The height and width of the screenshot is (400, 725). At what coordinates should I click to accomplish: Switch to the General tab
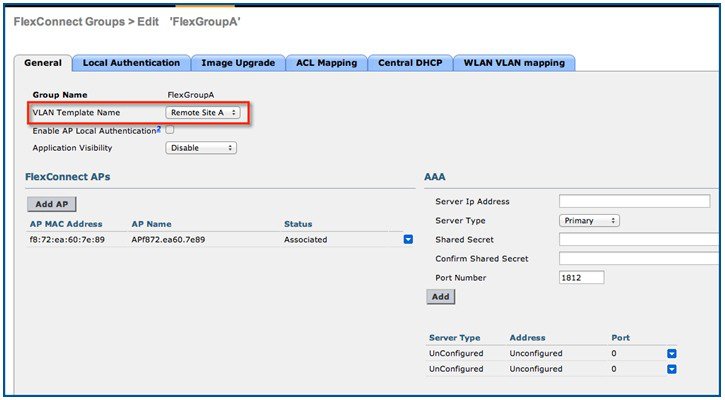tap(43, 63)
